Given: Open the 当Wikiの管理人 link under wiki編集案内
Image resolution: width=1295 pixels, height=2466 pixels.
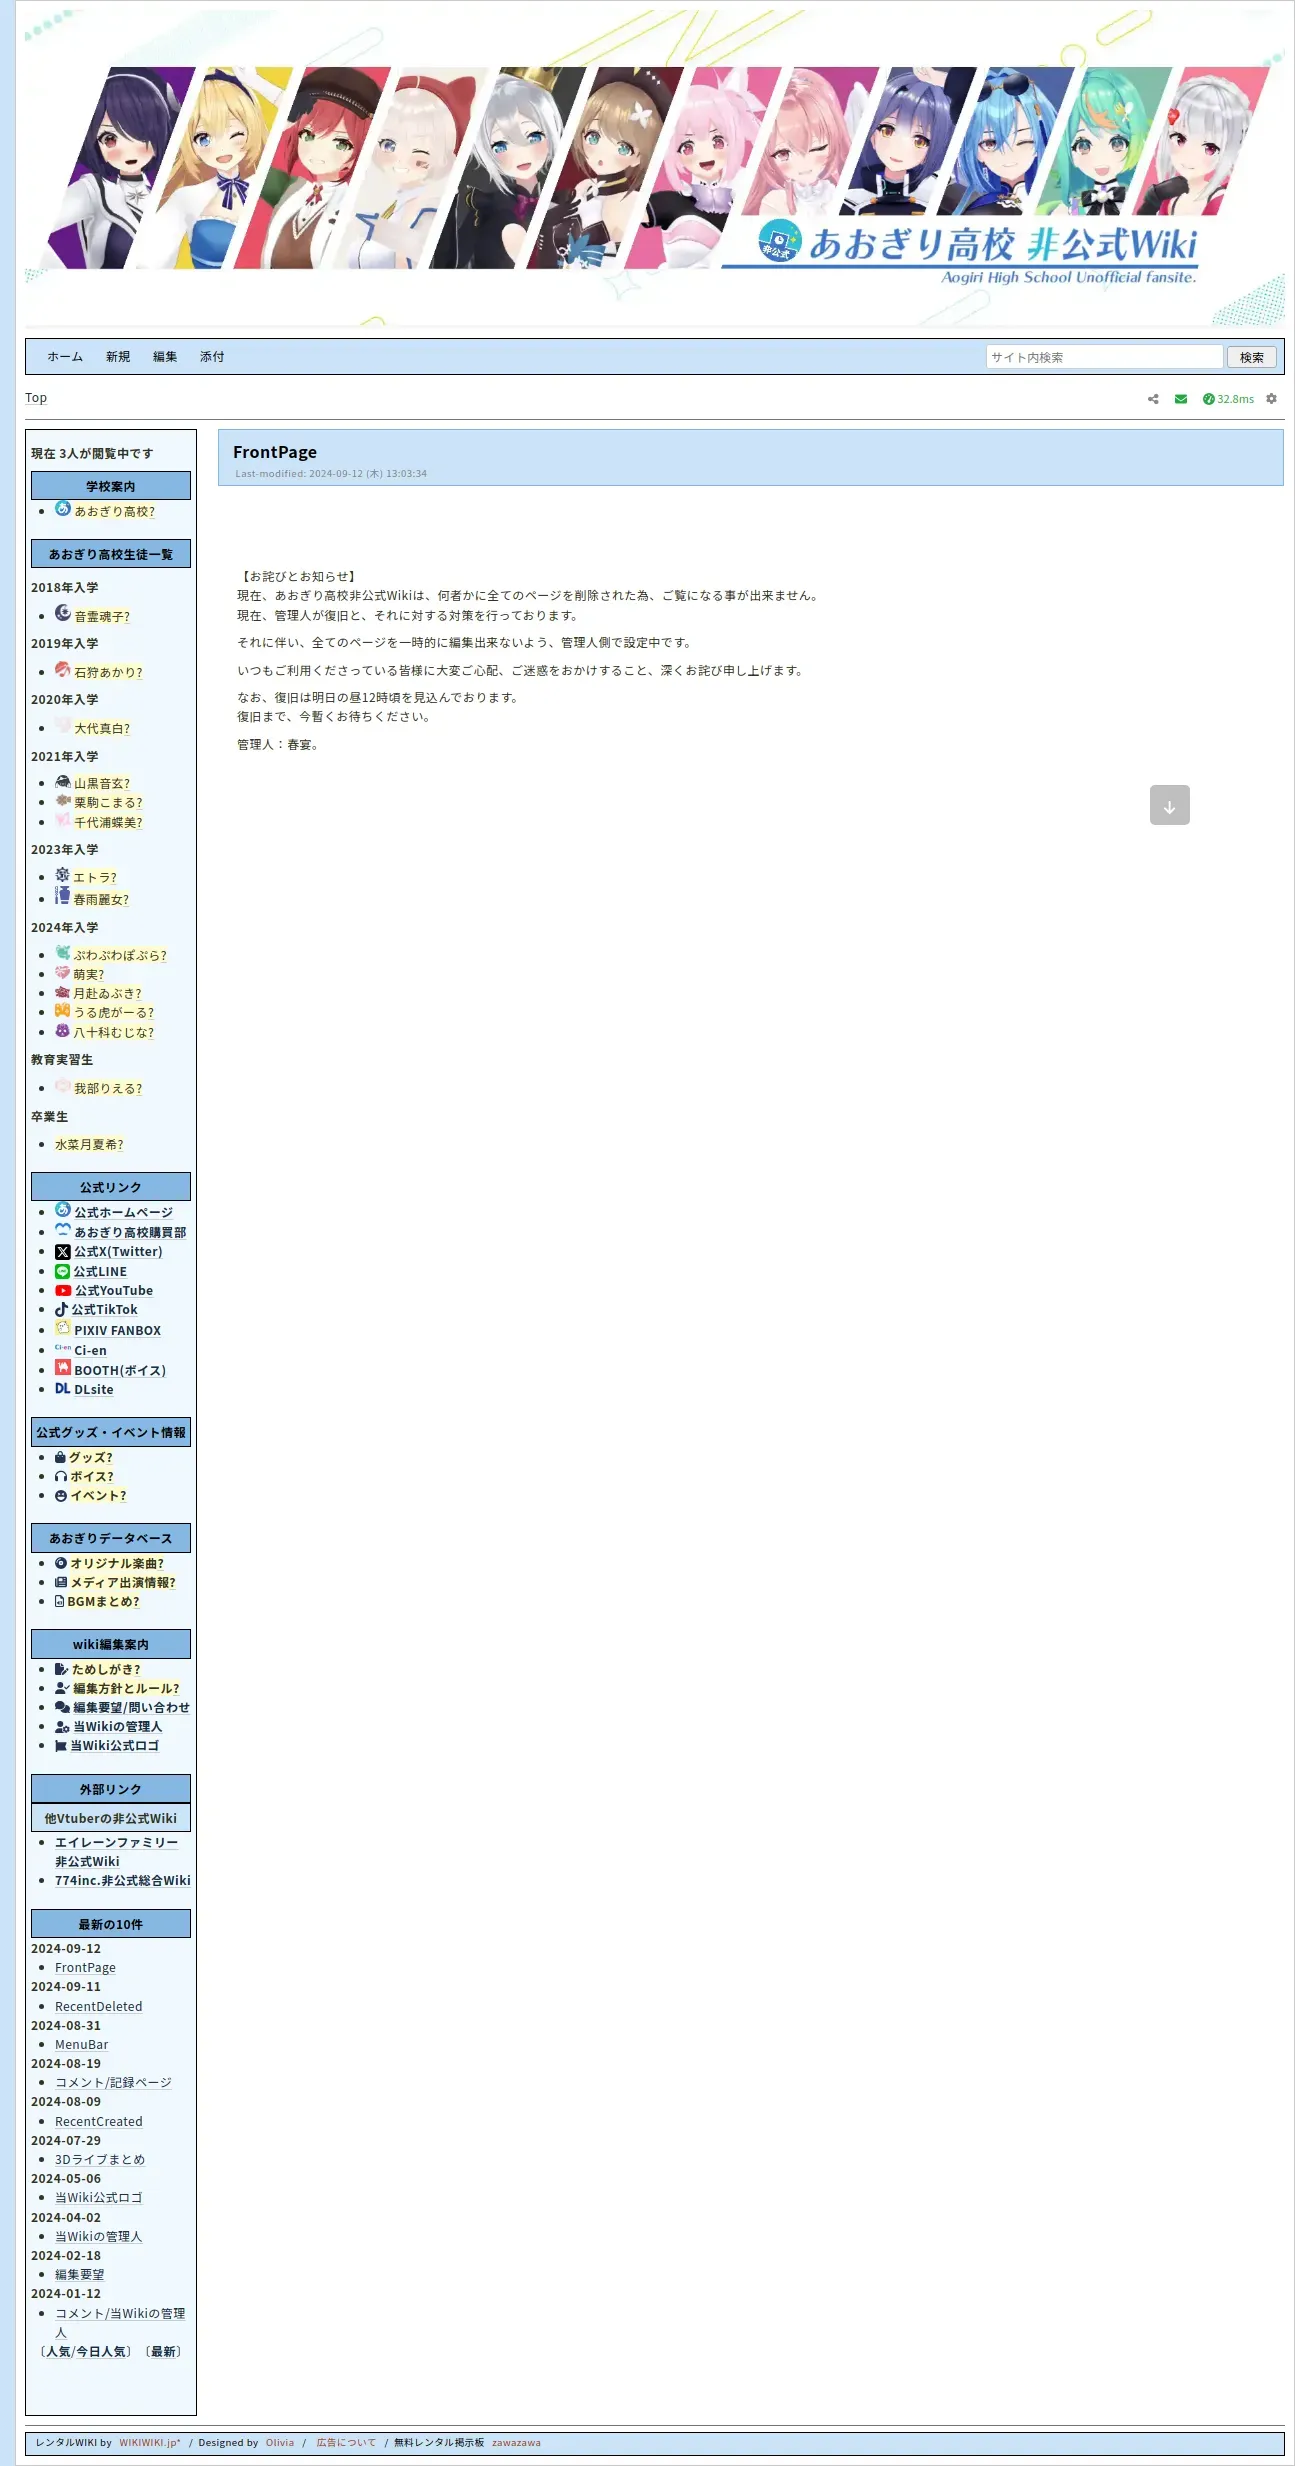Looking at the screenshot, I should point(117,1727).
